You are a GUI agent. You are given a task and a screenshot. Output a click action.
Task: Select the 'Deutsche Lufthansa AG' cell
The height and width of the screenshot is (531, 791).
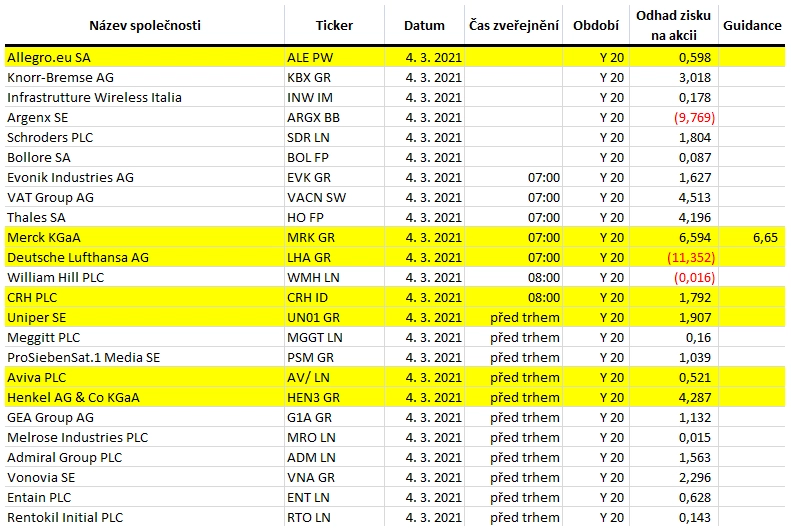pos(145,257)
